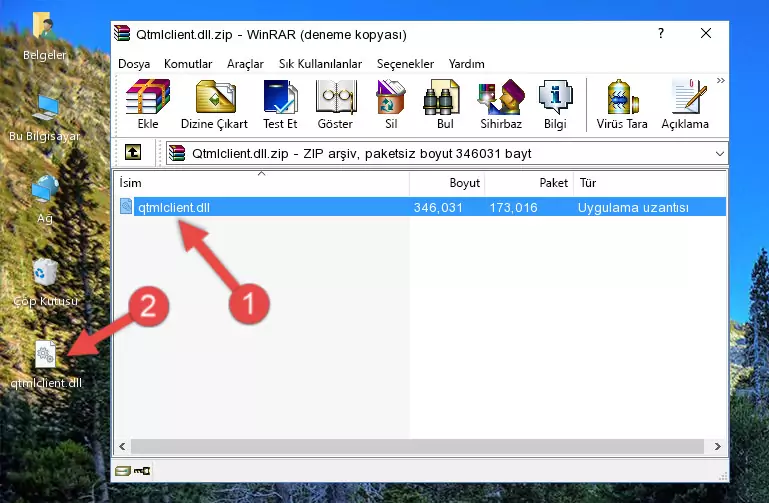
Task: Click the archive icon in address bar
Action: [177, 153]
